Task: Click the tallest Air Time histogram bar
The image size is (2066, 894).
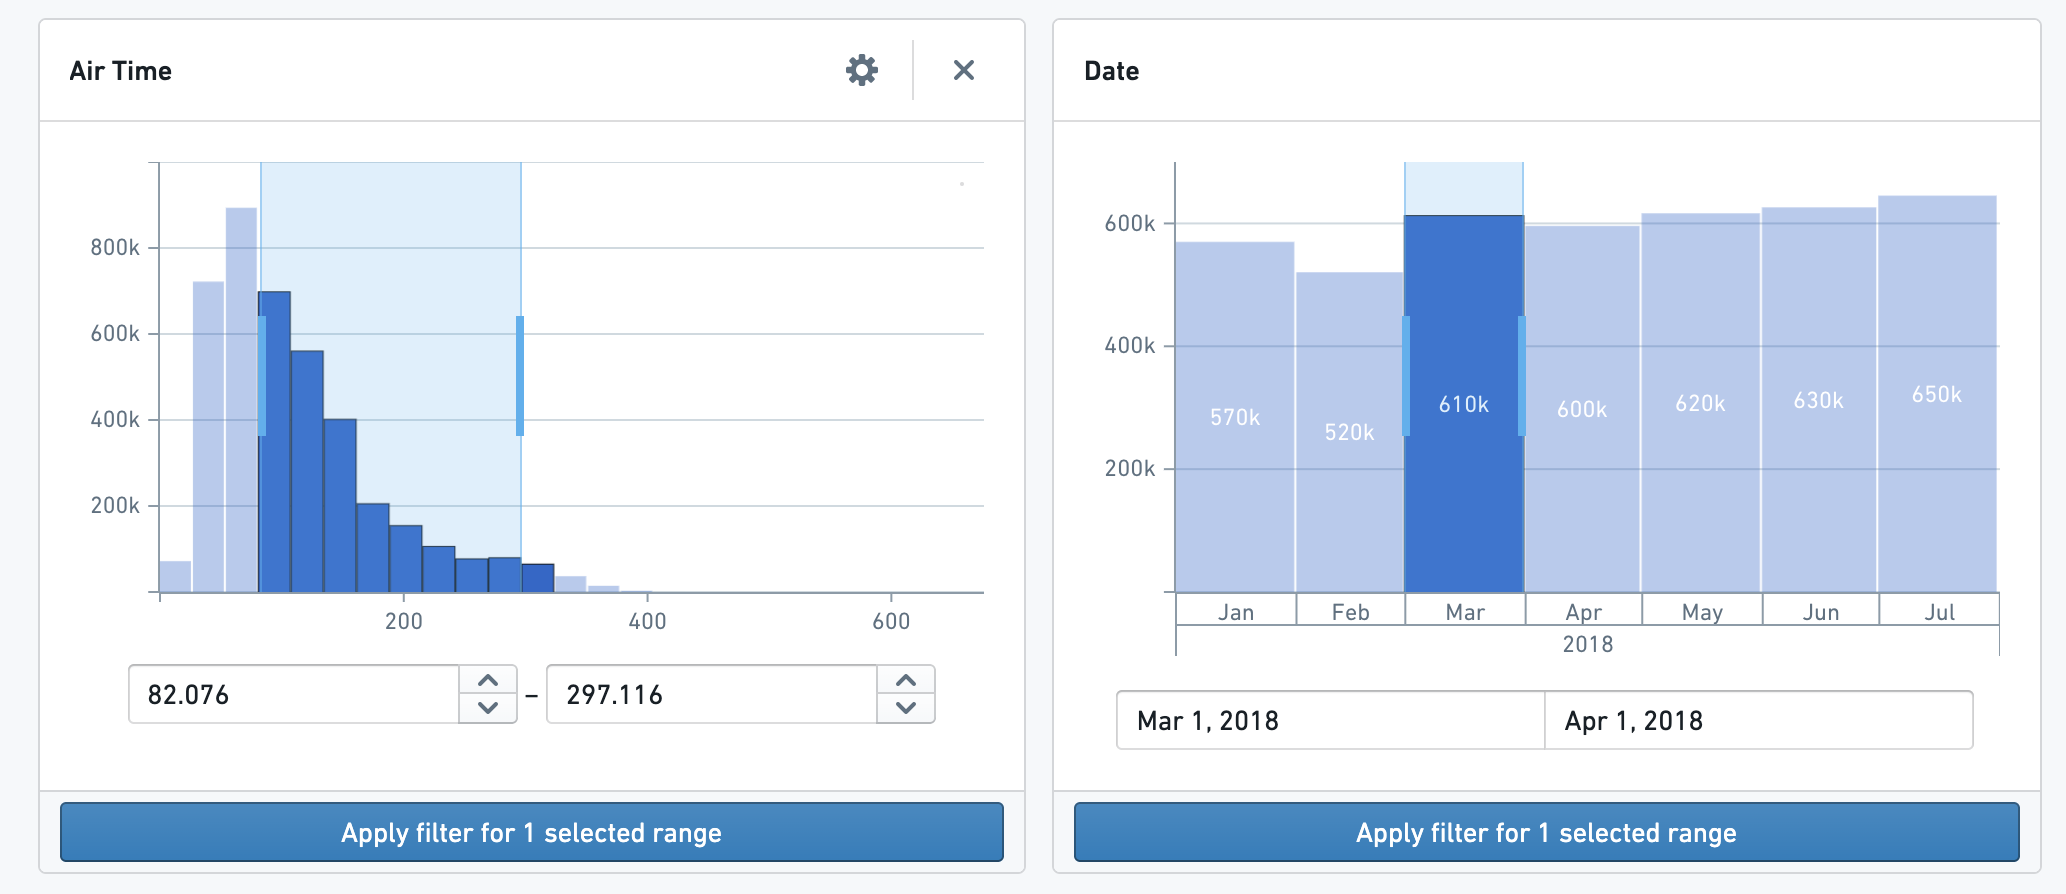Action: (241, 400)
